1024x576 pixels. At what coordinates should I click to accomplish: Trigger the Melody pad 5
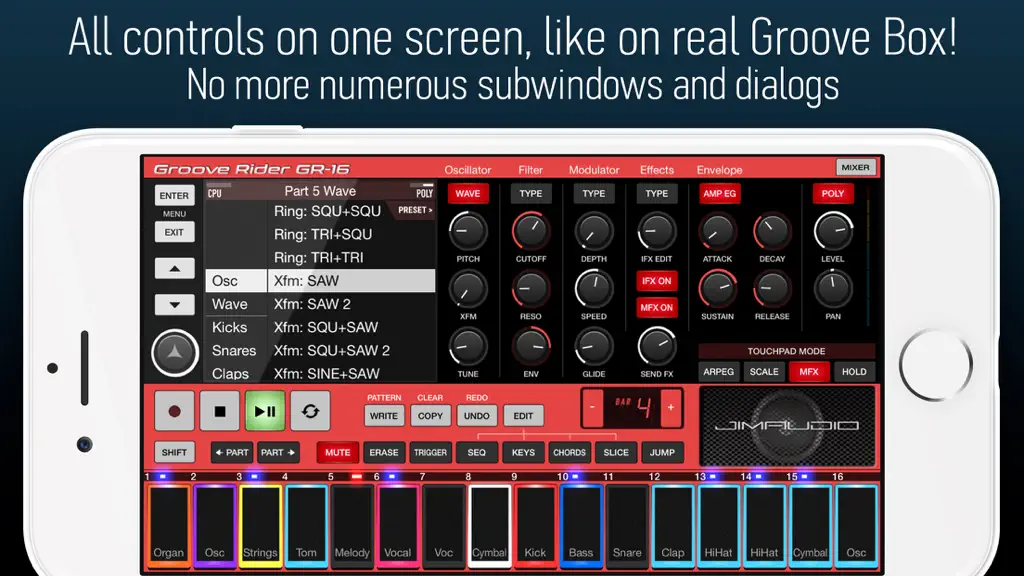tap(352, 524)
